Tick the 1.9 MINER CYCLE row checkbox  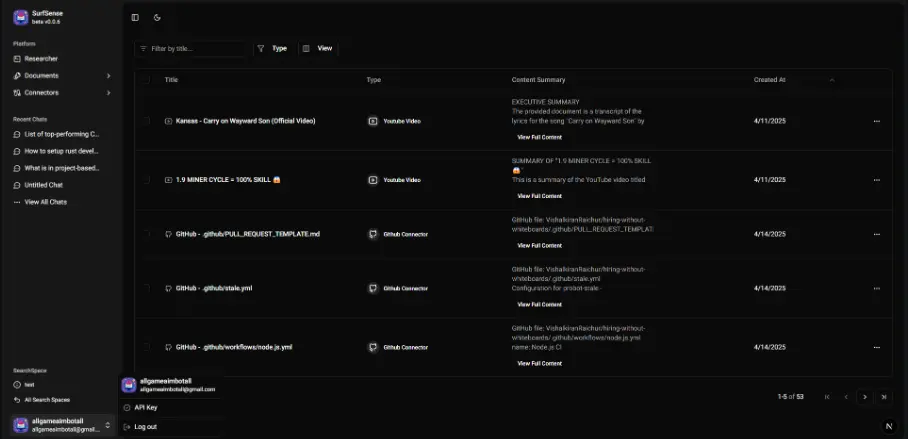click(147, 180)
